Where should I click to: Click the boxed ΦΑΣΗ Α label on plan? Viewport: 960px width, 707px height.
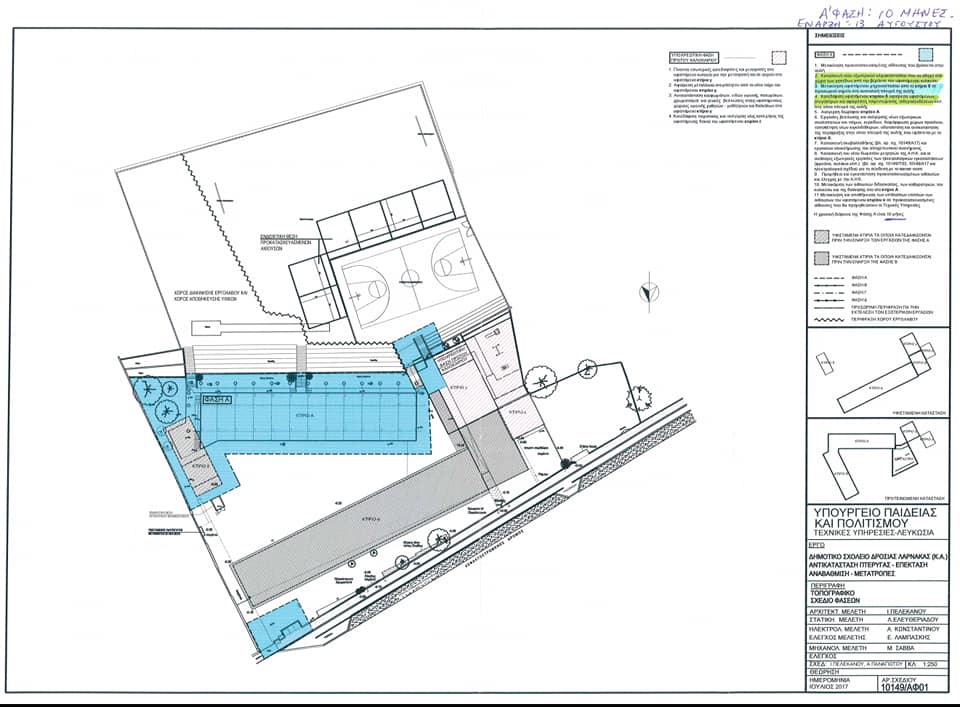216,398
